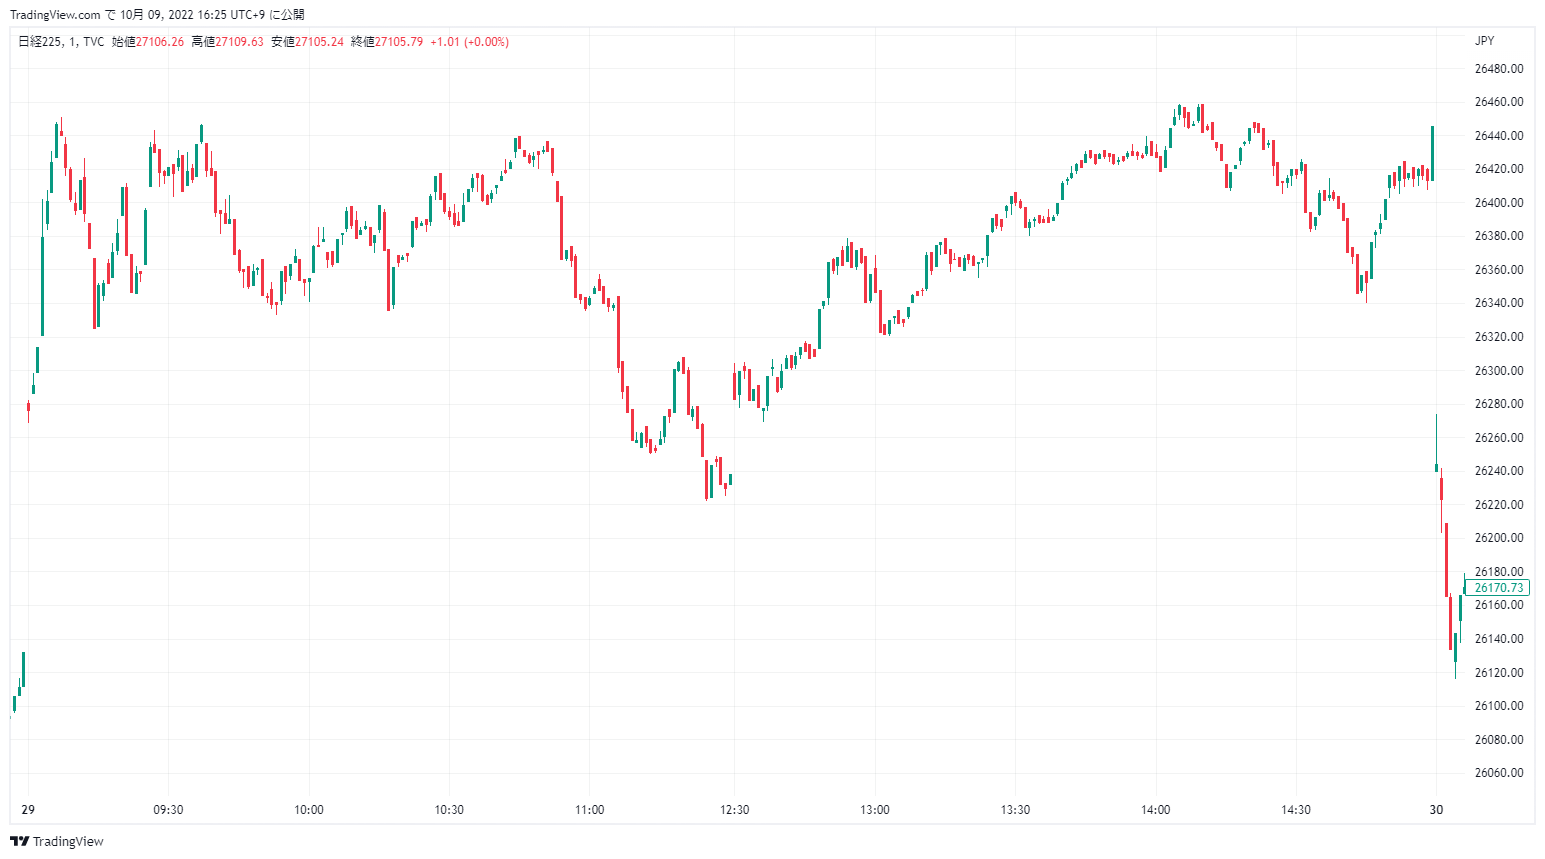Open the TradingView.com link in header

(x=55, y=15)
